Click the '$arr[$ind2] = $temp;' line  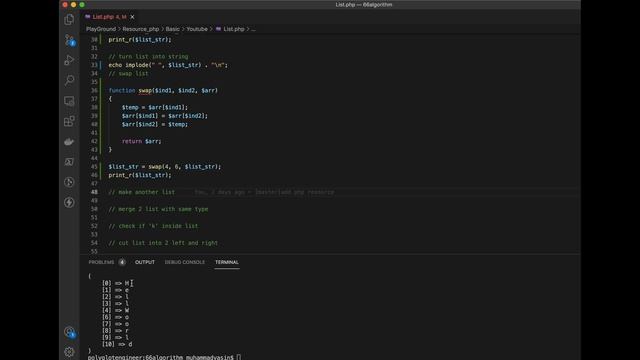[x=155, y=124]
